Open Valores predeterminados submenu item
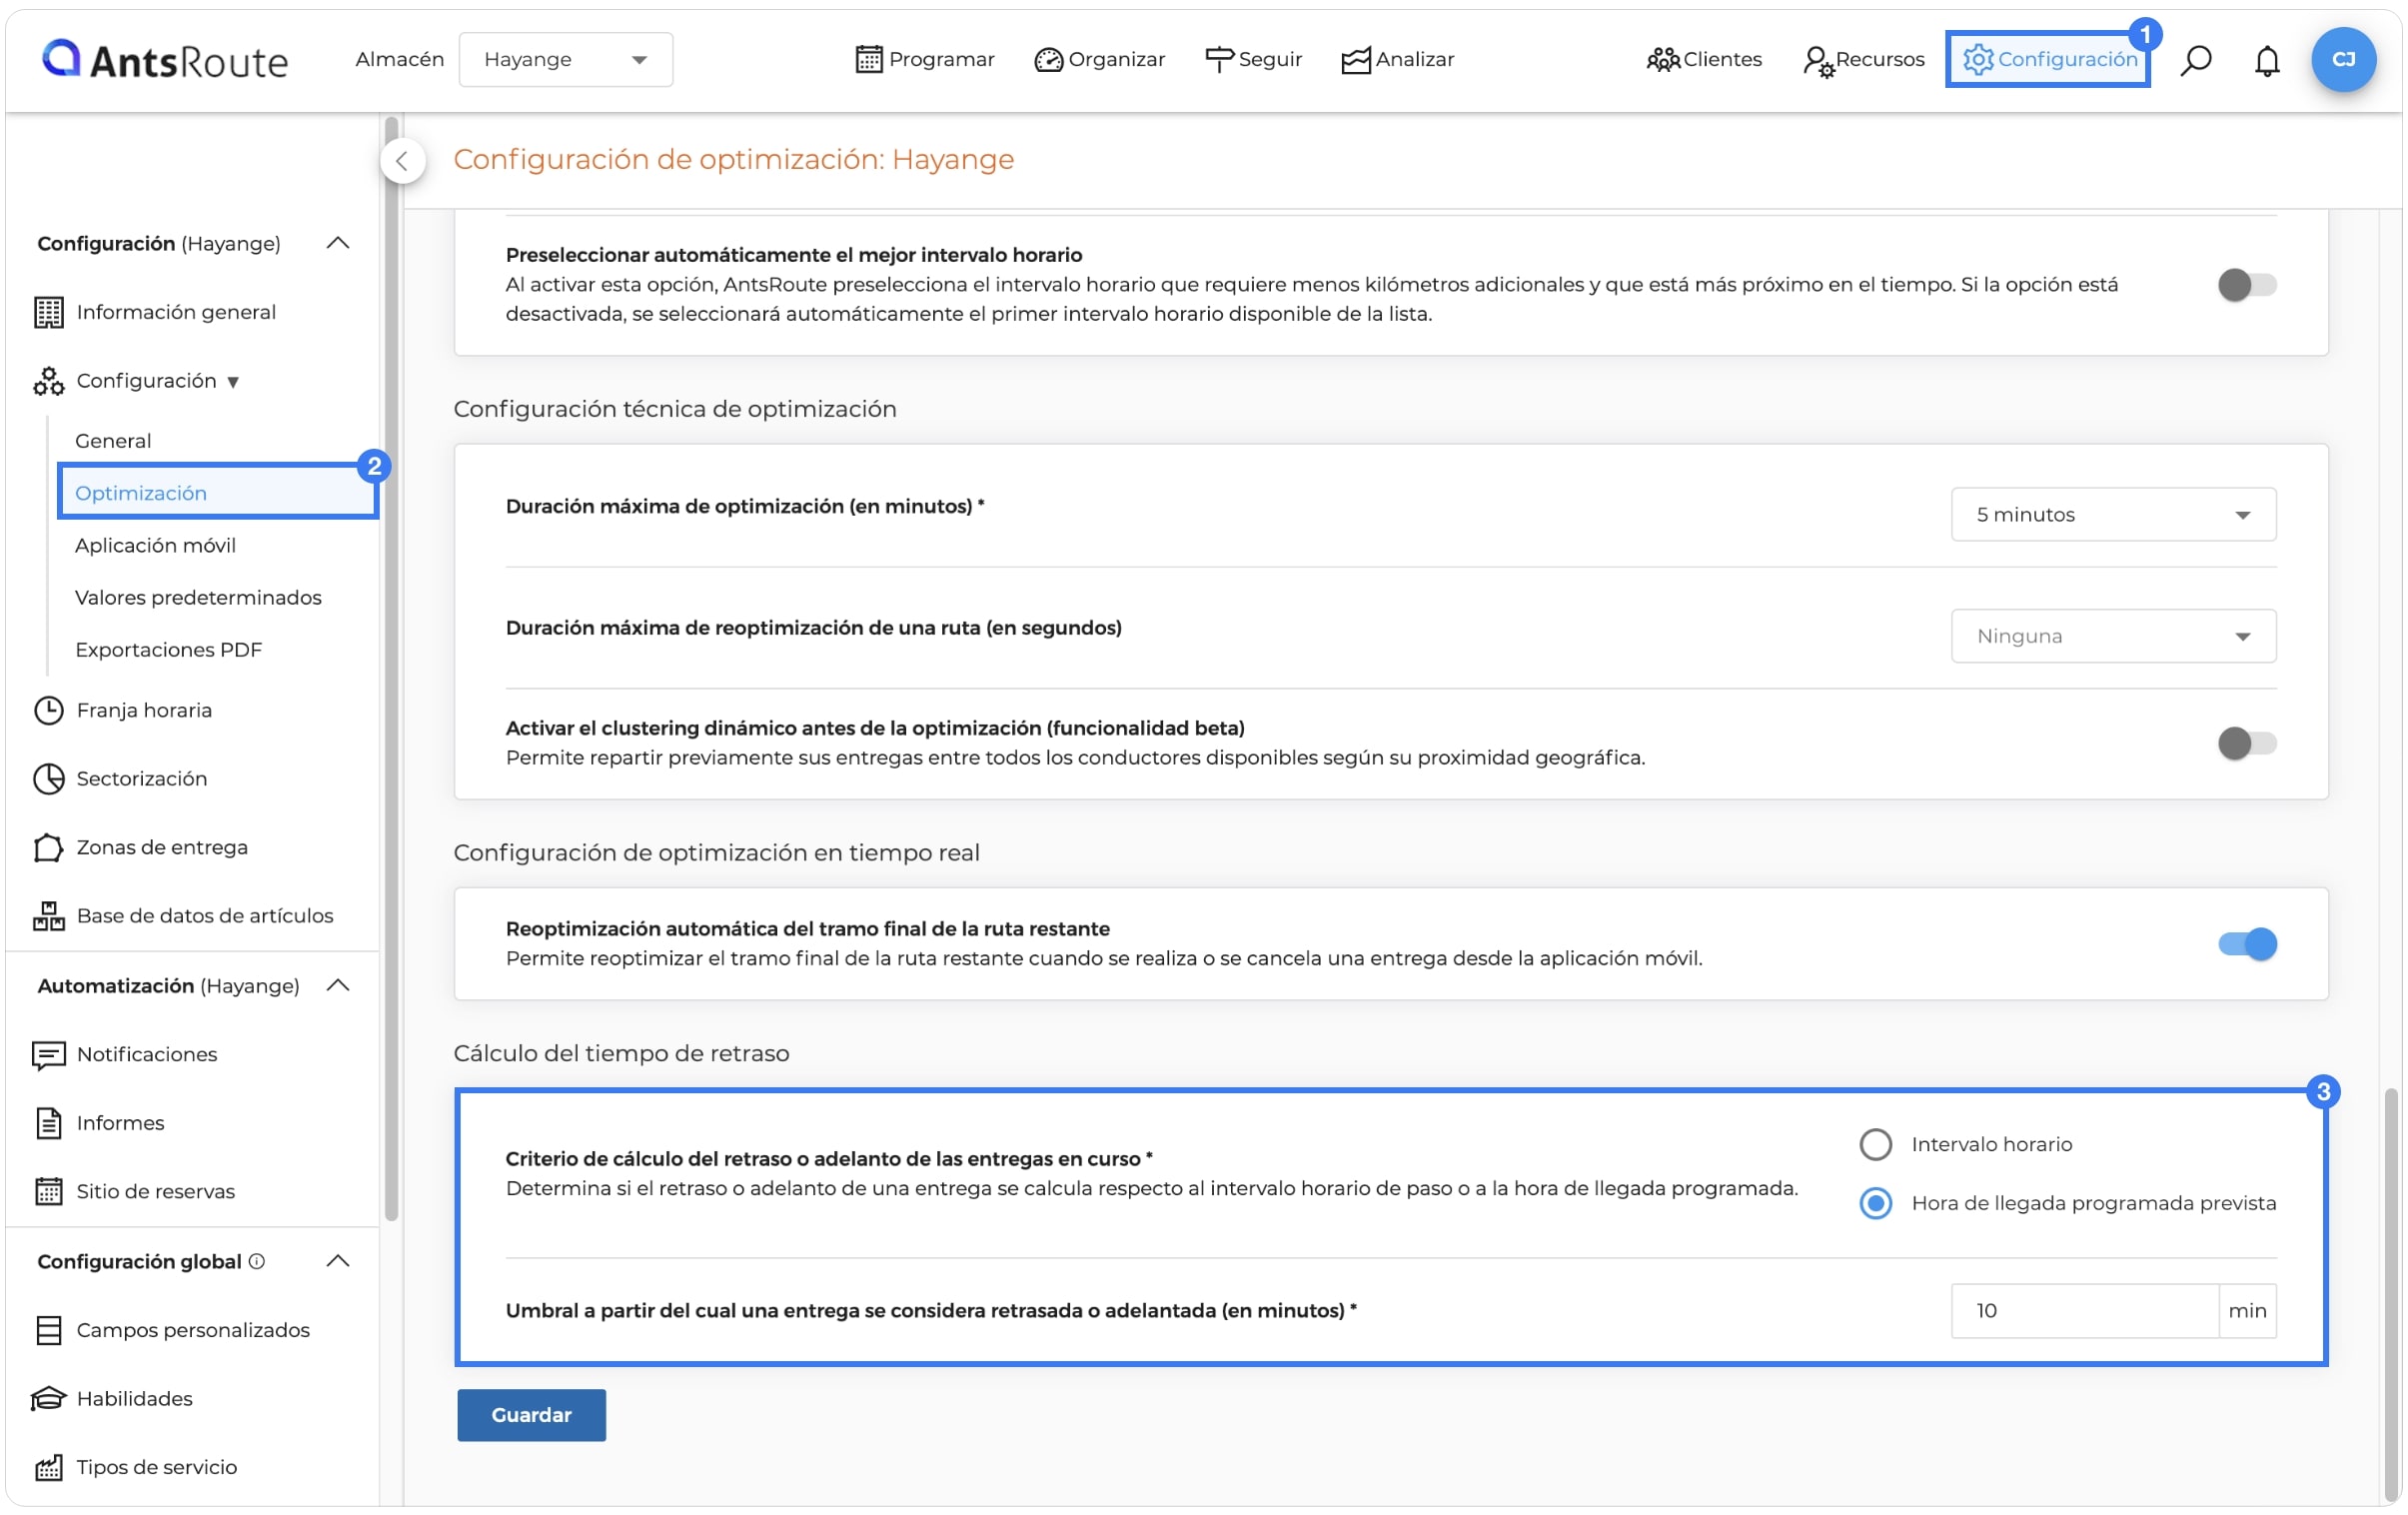 tap(198, 598)
